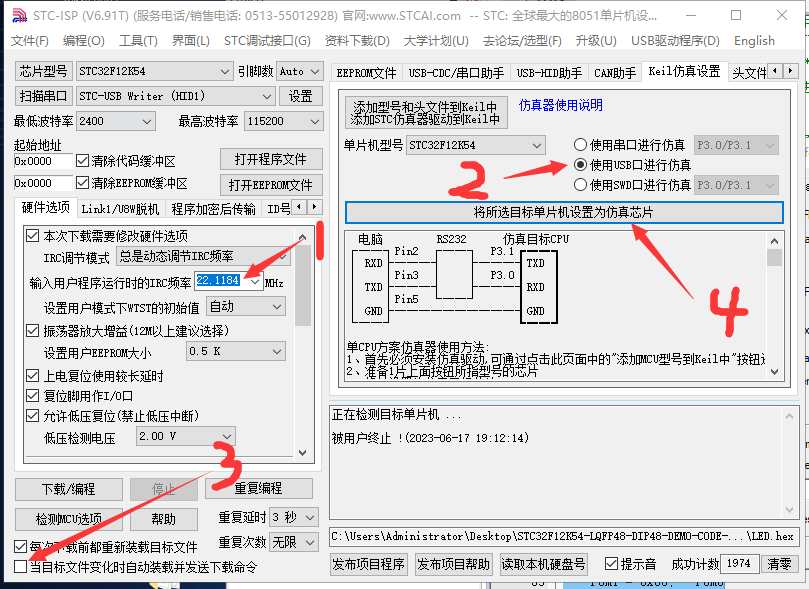
Task: Open the 工具(T) menu
Action: click(138, 41)
